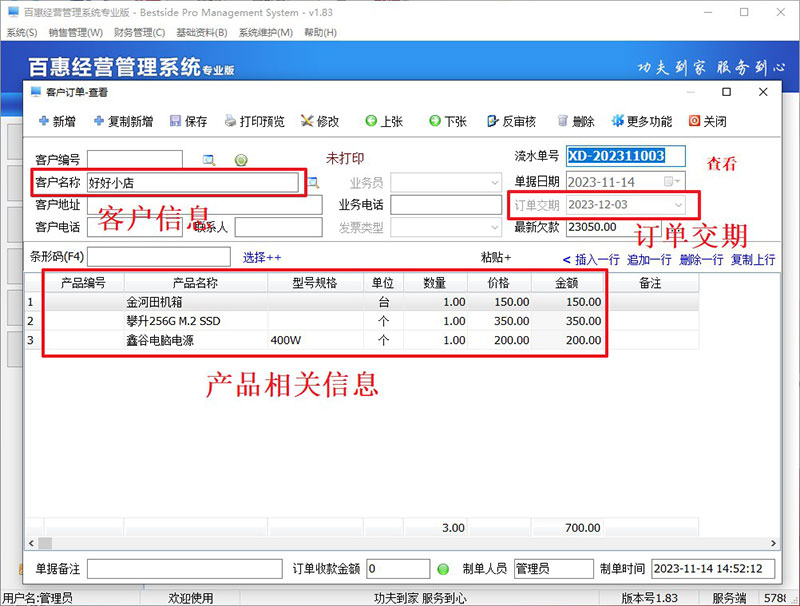Open 更多功能 (More functions)
This screenshot has width=800, height=606.
click(x=617, y=121)
